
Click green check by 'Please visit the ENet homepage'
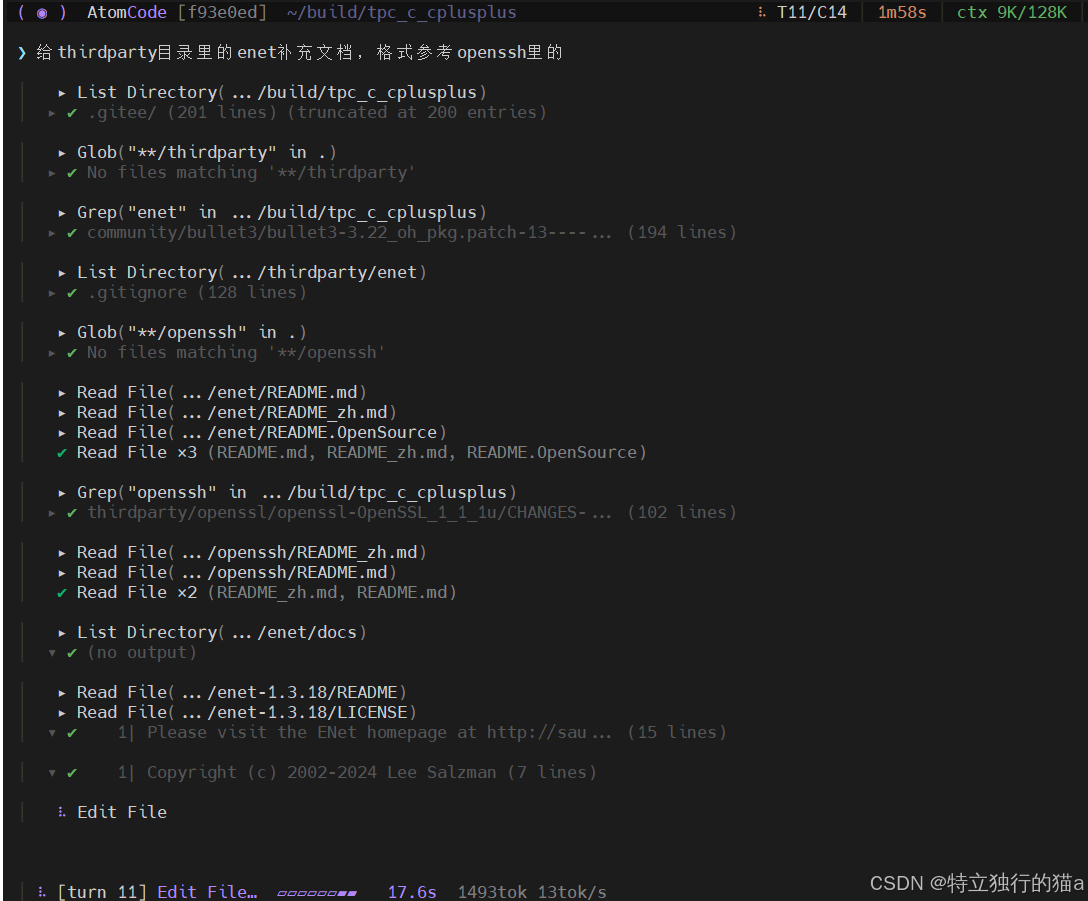71,733
